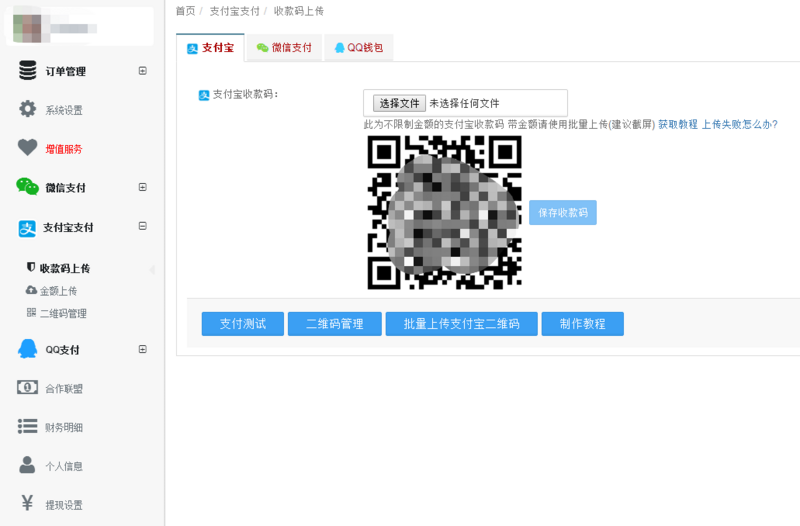The width and height of the screenshot is (800, 526).
Task: Expand the 微信支付 sidebar menu plus toggle
Action: (x=143, y=187)
